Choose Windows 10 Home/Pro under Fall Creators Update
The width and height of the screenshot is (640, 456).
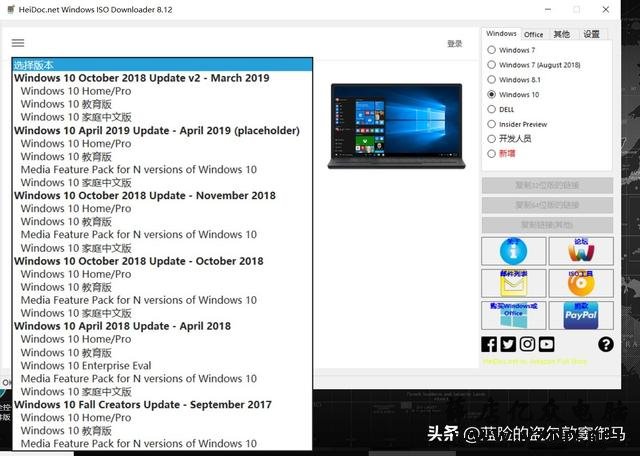tap(162, 418)
